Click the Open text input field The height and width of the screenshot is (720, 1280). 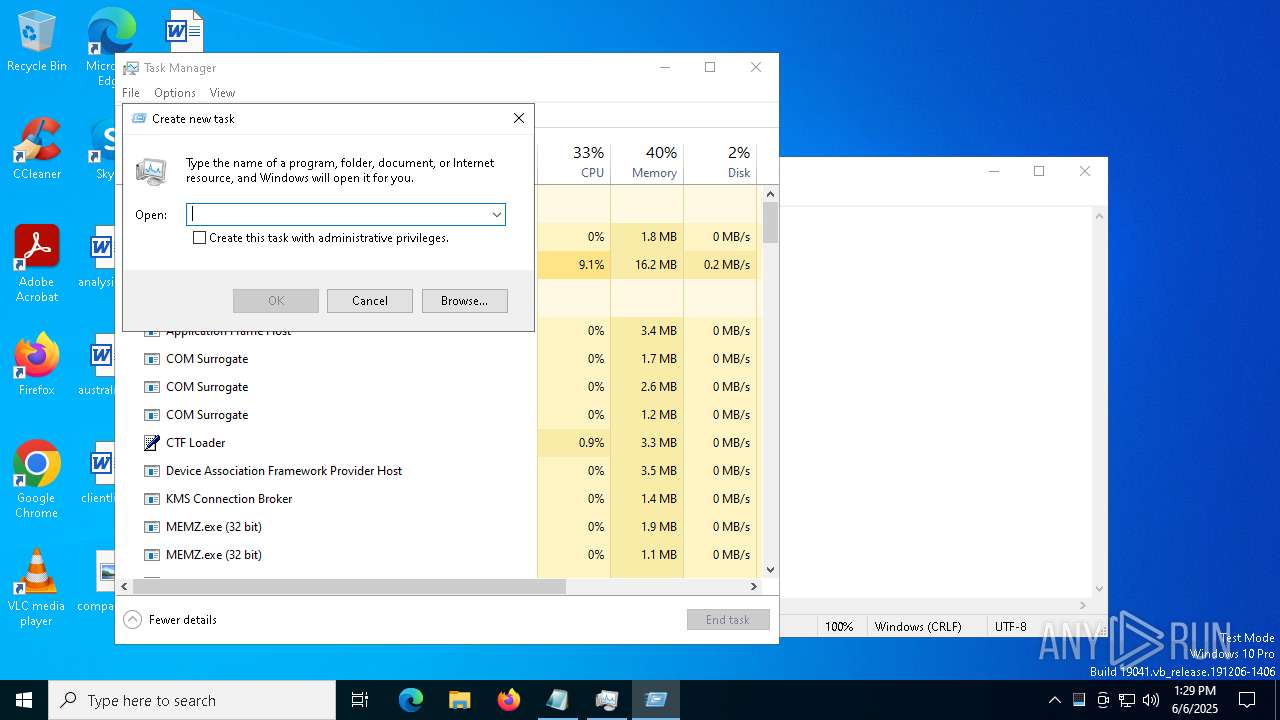click(337, 214)
